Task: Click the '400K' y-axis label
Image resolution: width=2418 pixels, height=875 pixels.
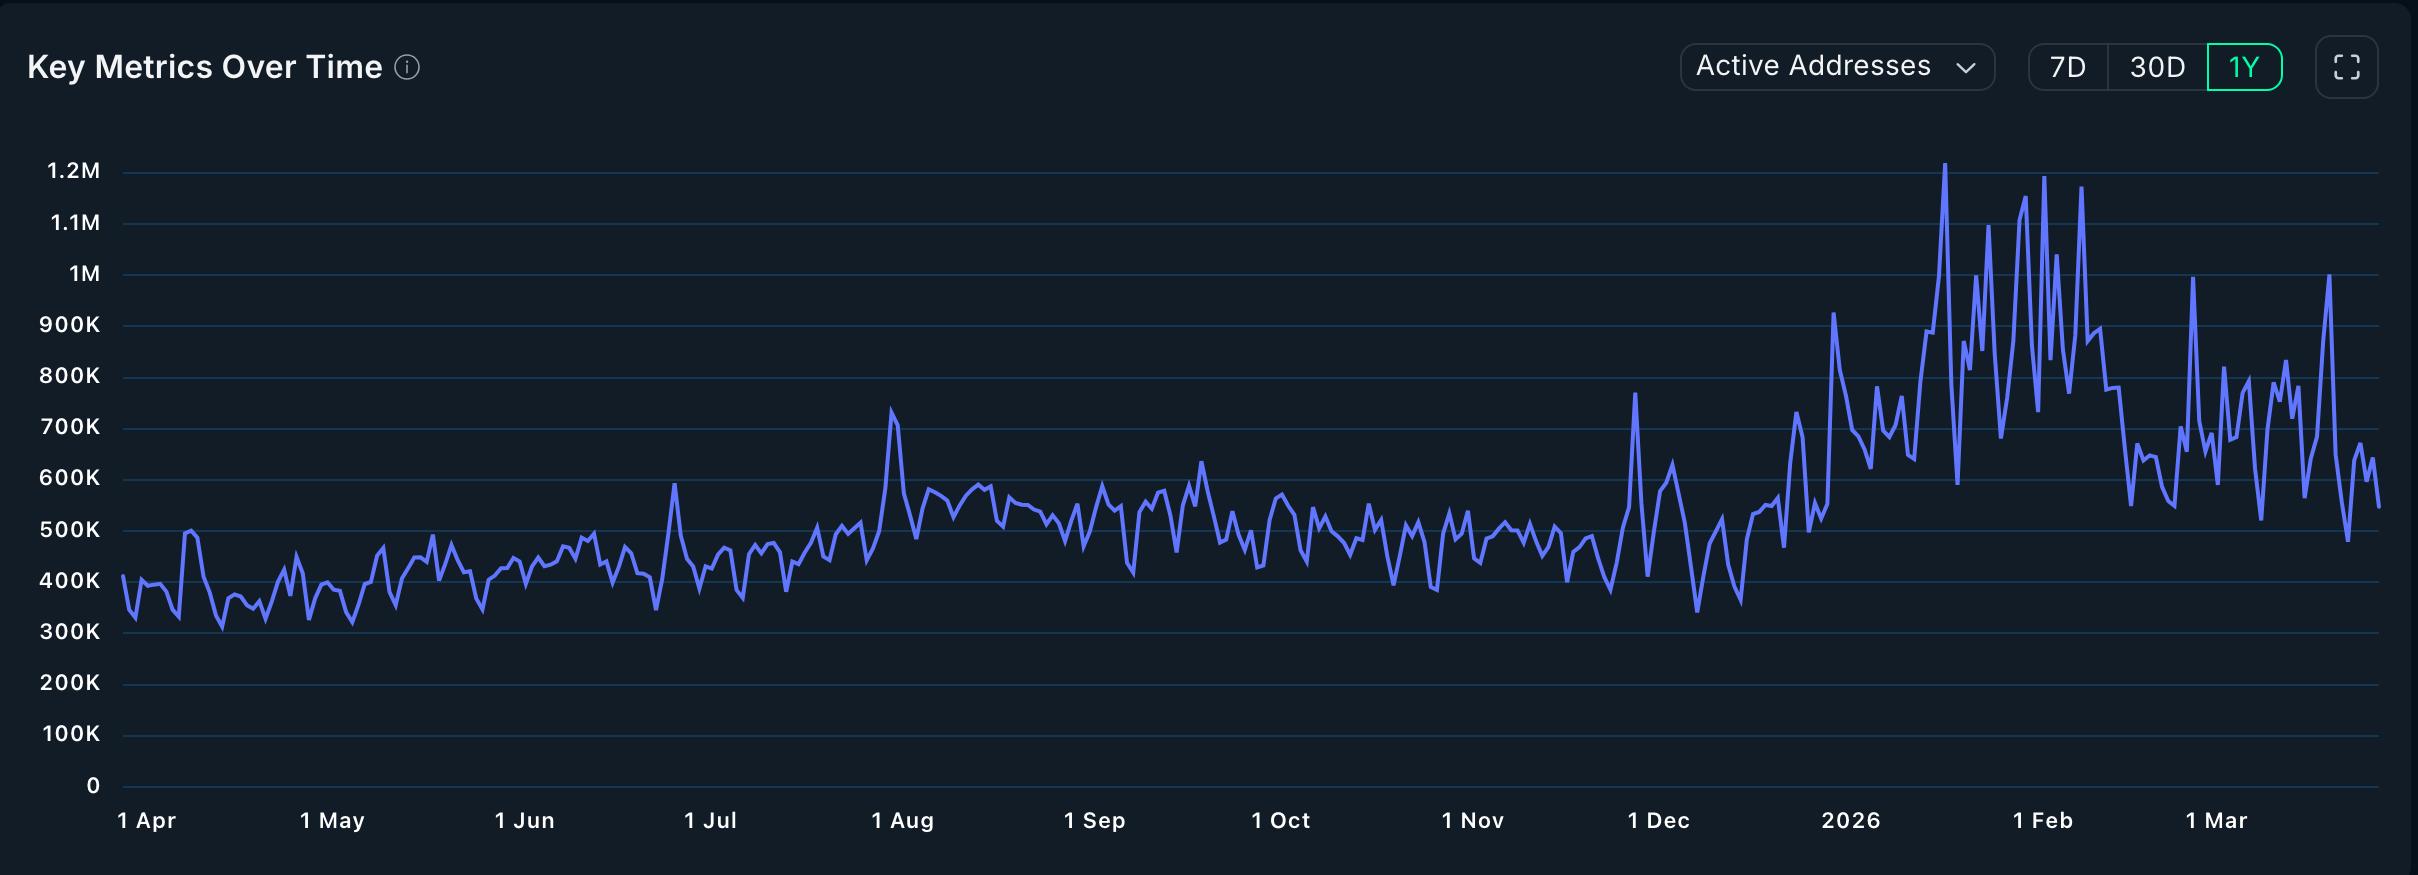Action: [70, 581]
